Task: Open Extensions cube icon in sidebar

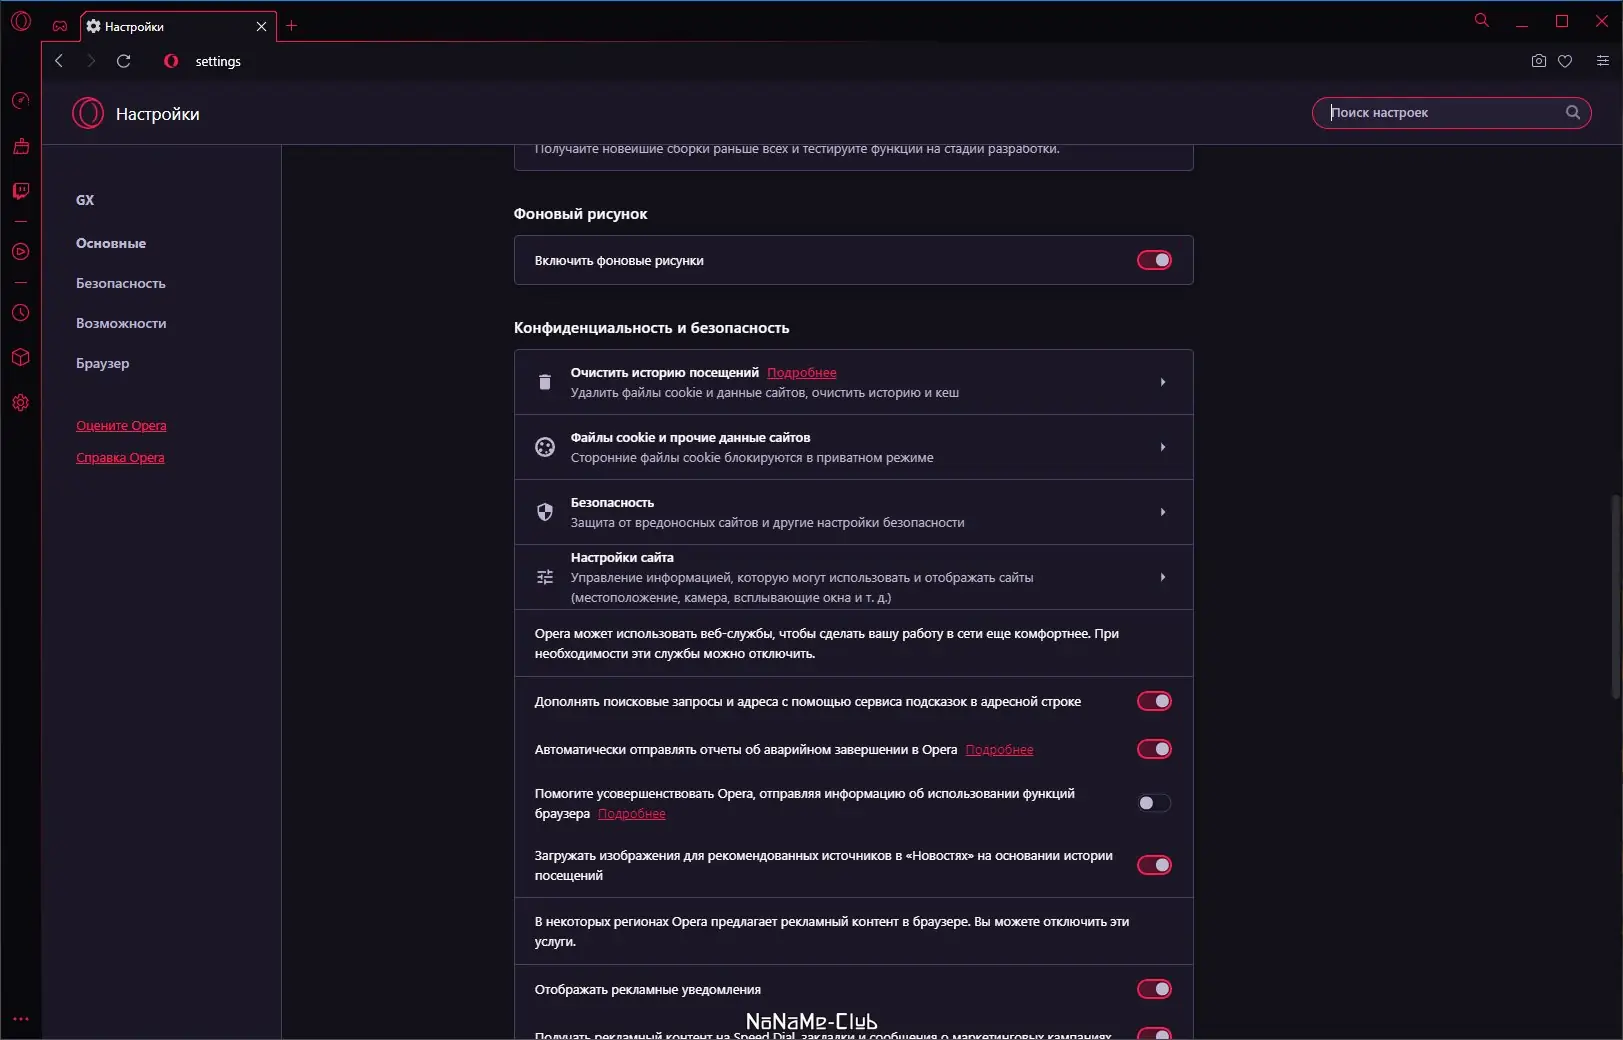Action: tap(21, 357)
